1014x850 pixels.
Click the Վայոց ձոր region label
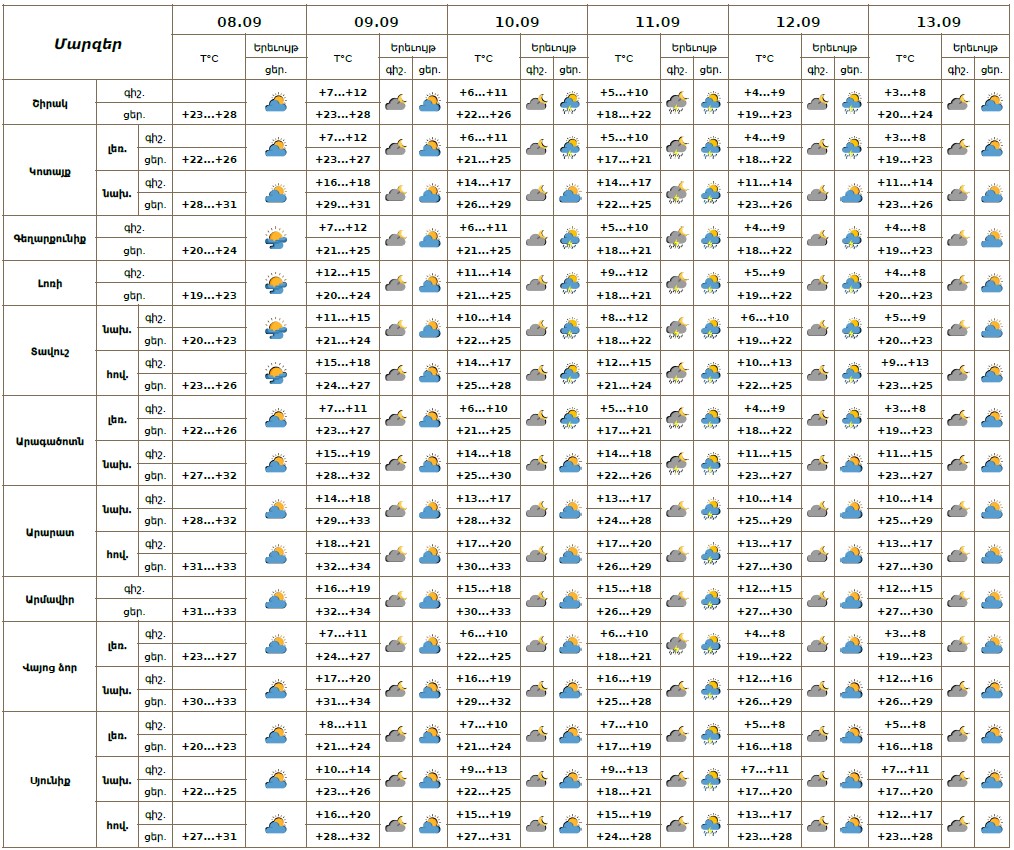tap(49, 667)
